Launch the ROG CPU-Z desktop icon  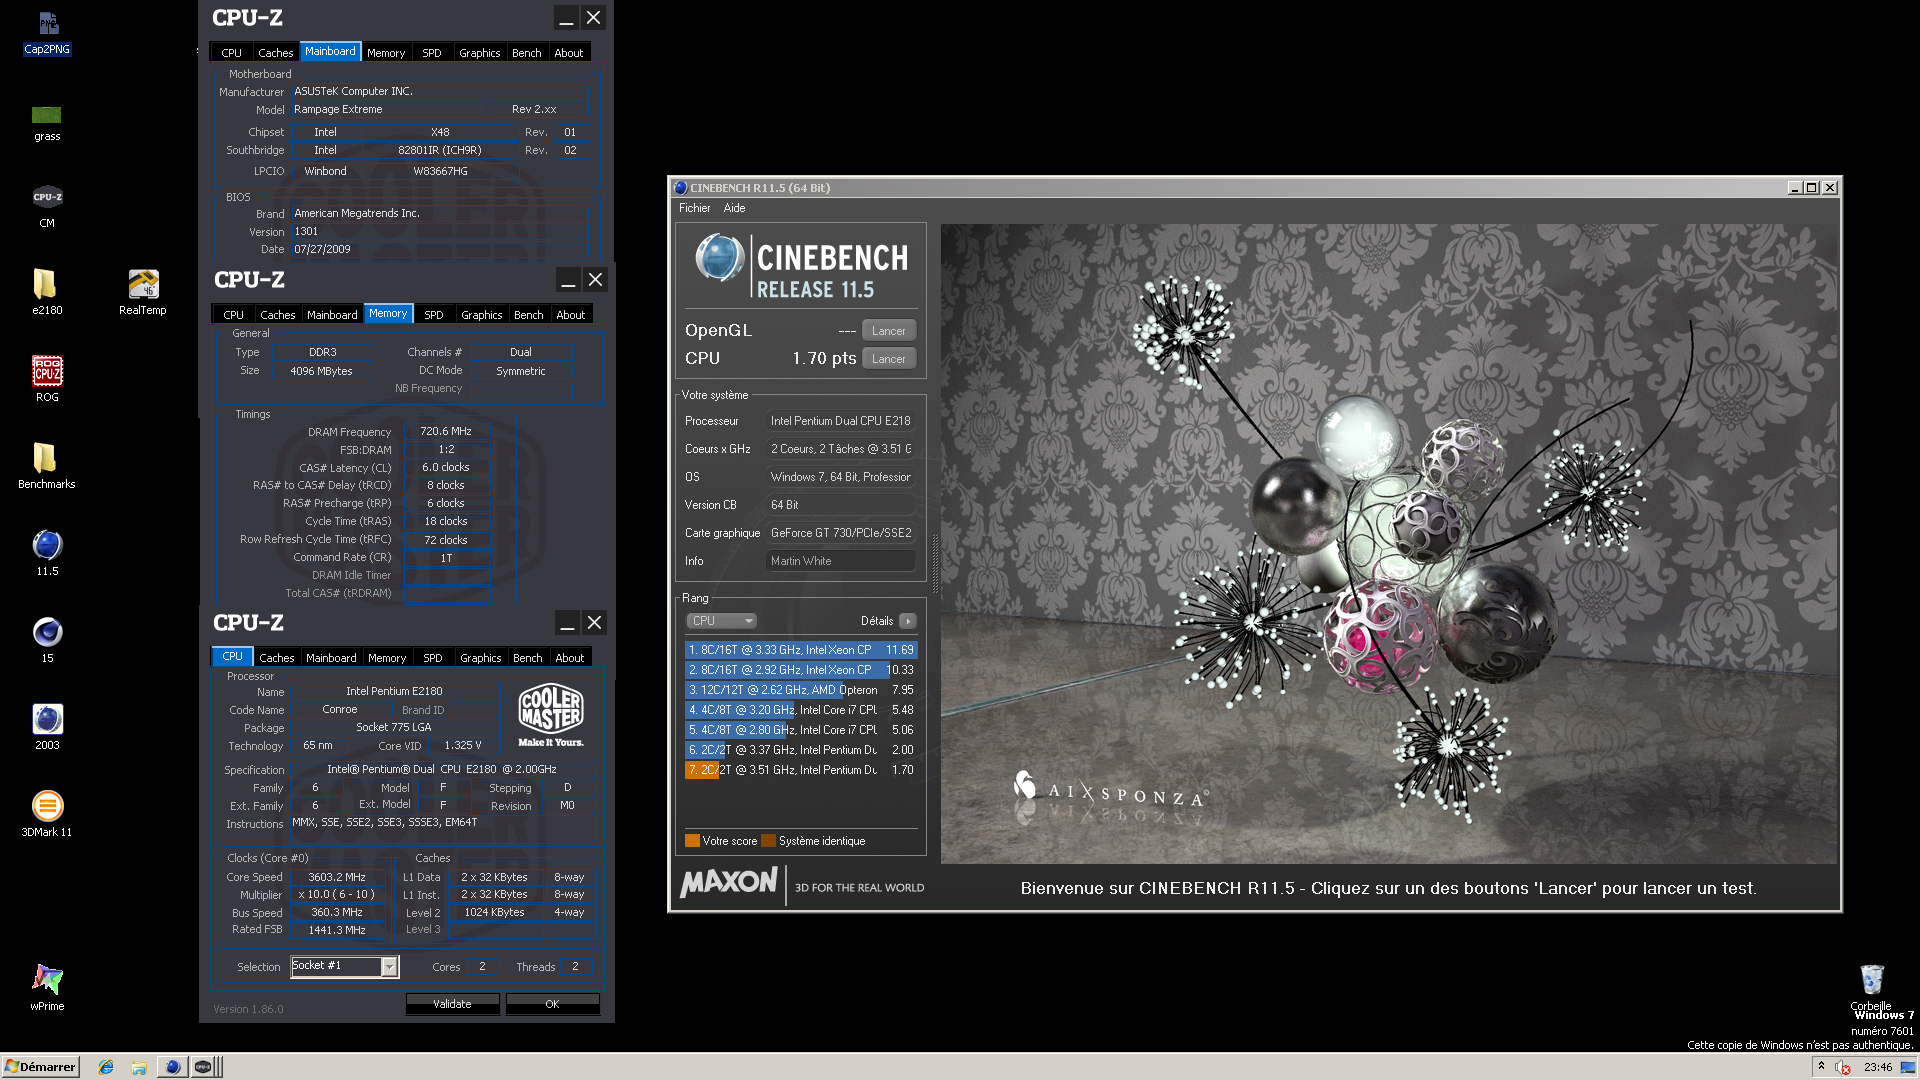pyautogui.click(x=47, y=379)
